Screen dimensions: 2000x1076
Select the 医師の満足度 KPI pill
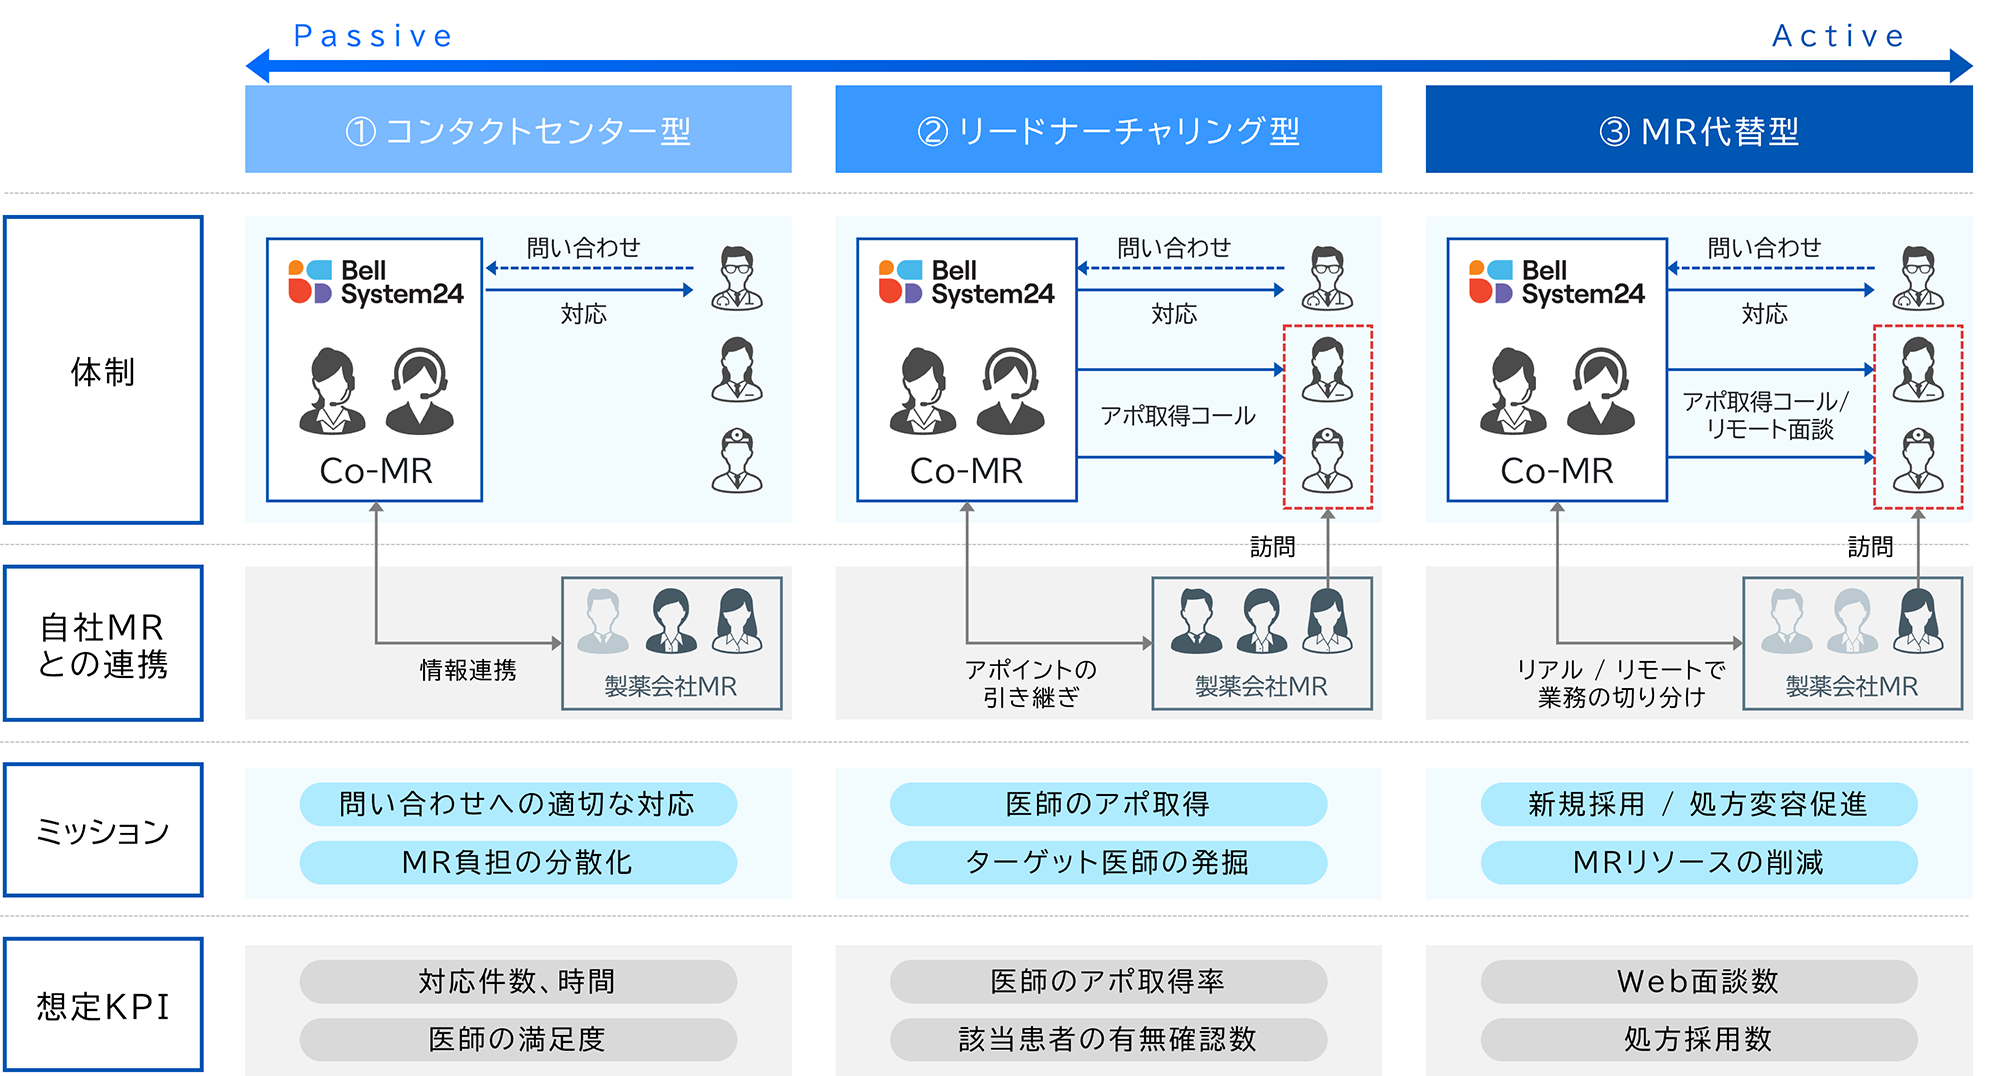click(518, 1039)
